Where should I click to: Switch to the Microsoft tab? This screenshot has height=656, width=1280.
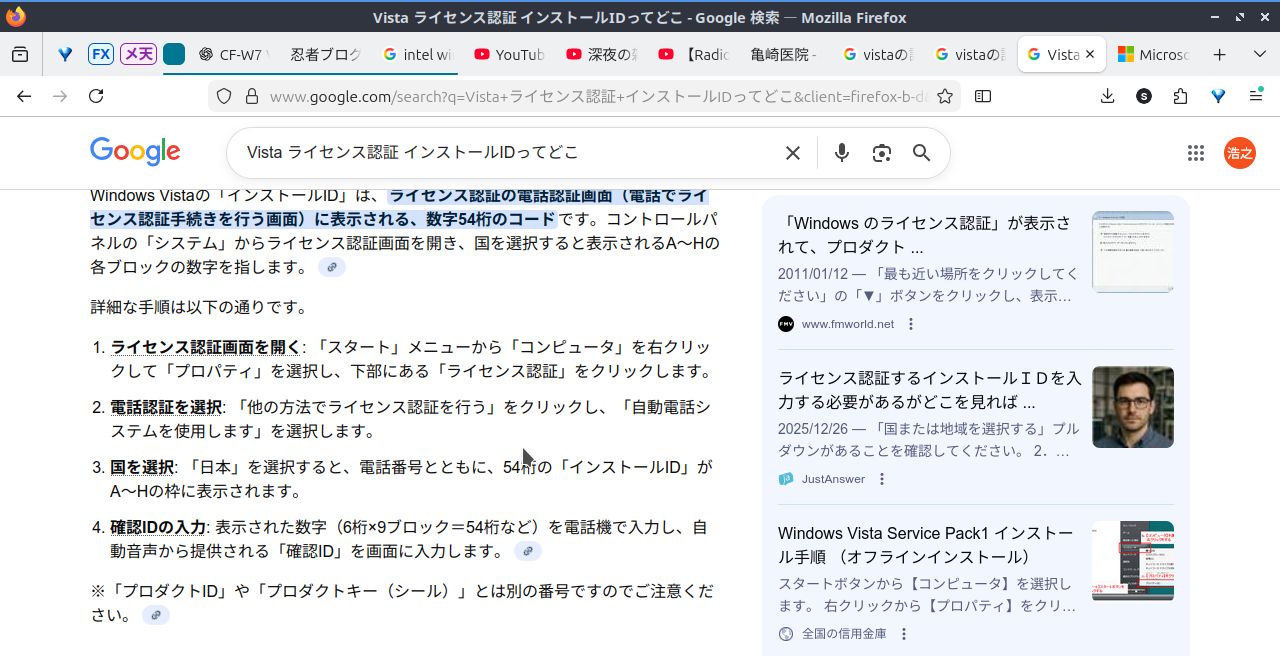click(1152, 55)
